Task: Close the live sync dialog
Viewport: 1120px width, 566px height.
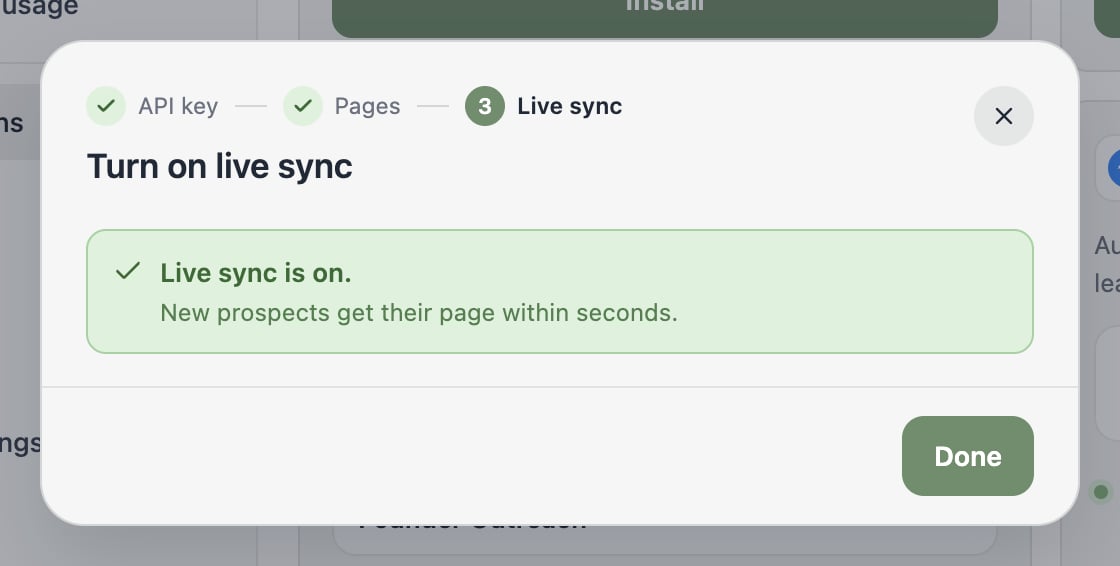Action: pyautogui.click(x=1004, y=116)
